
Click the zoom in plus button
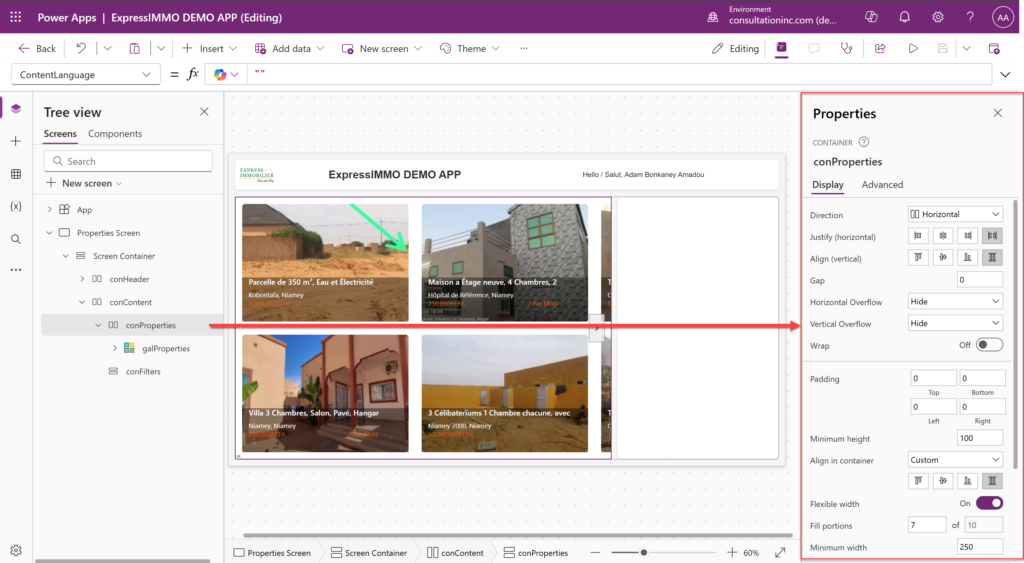[x=732, y=553]
